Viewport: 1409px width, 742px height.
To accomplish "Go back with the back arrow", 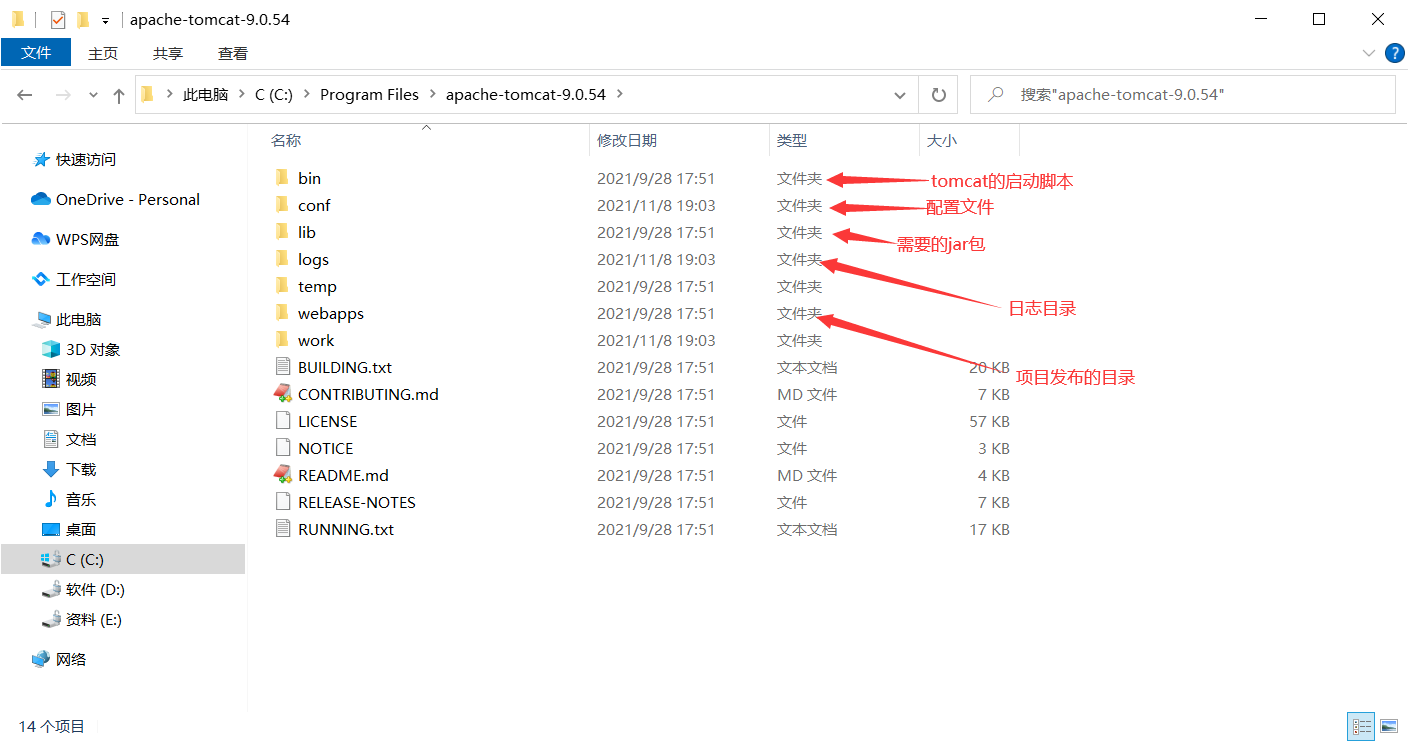I will pos(25,95).
